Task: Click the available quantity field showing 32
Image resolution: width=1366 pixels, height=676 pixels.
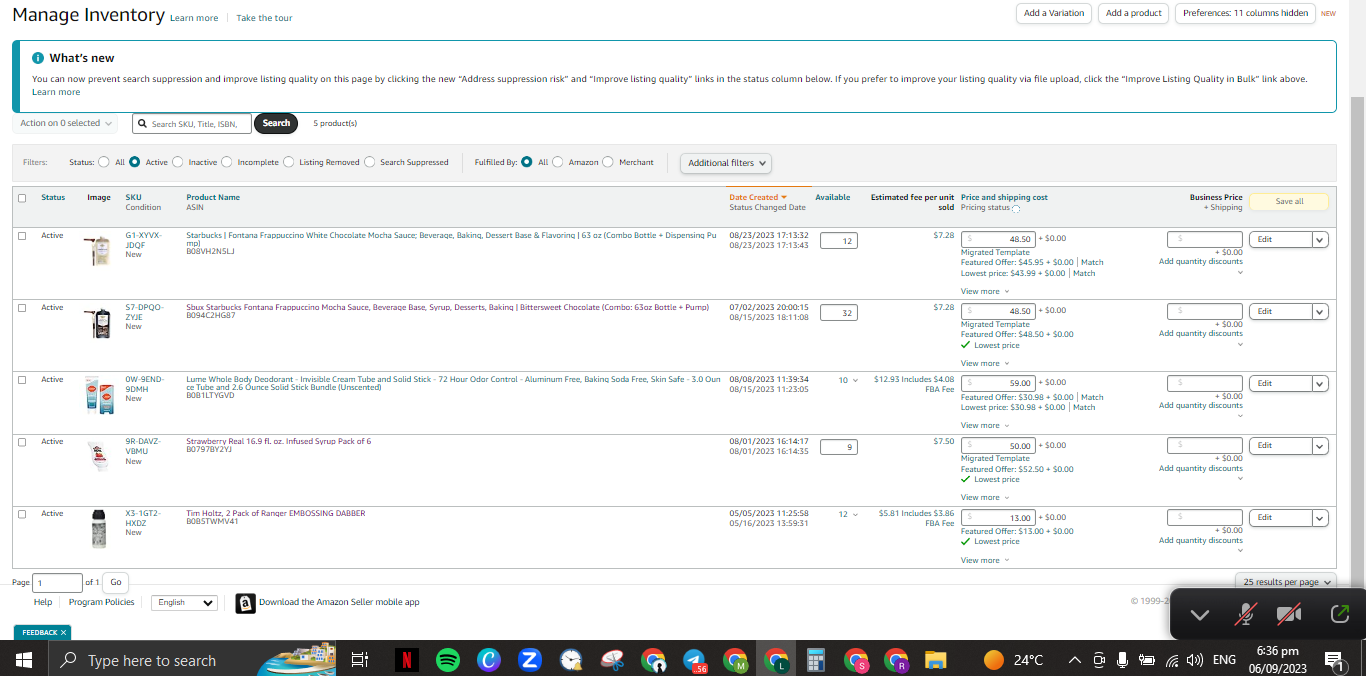Action: [838, 313]
